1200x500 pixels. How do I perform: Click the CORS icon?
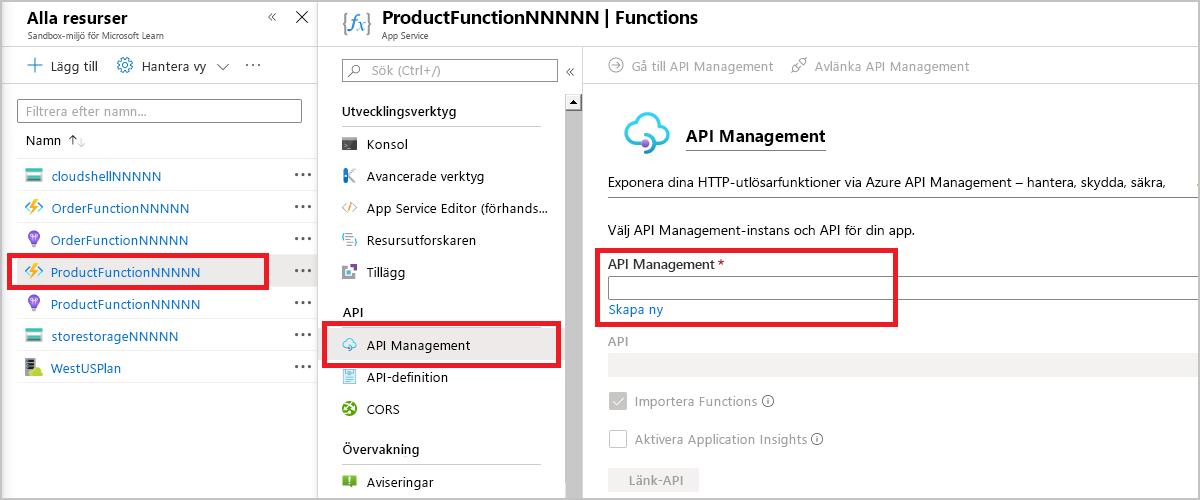(349, 408)
